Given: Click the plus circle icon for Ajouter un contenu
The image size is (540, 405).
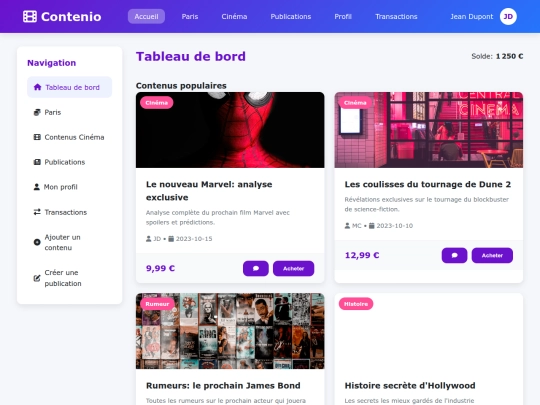Looking at the screenshot, I should click(x=37, y=242).
